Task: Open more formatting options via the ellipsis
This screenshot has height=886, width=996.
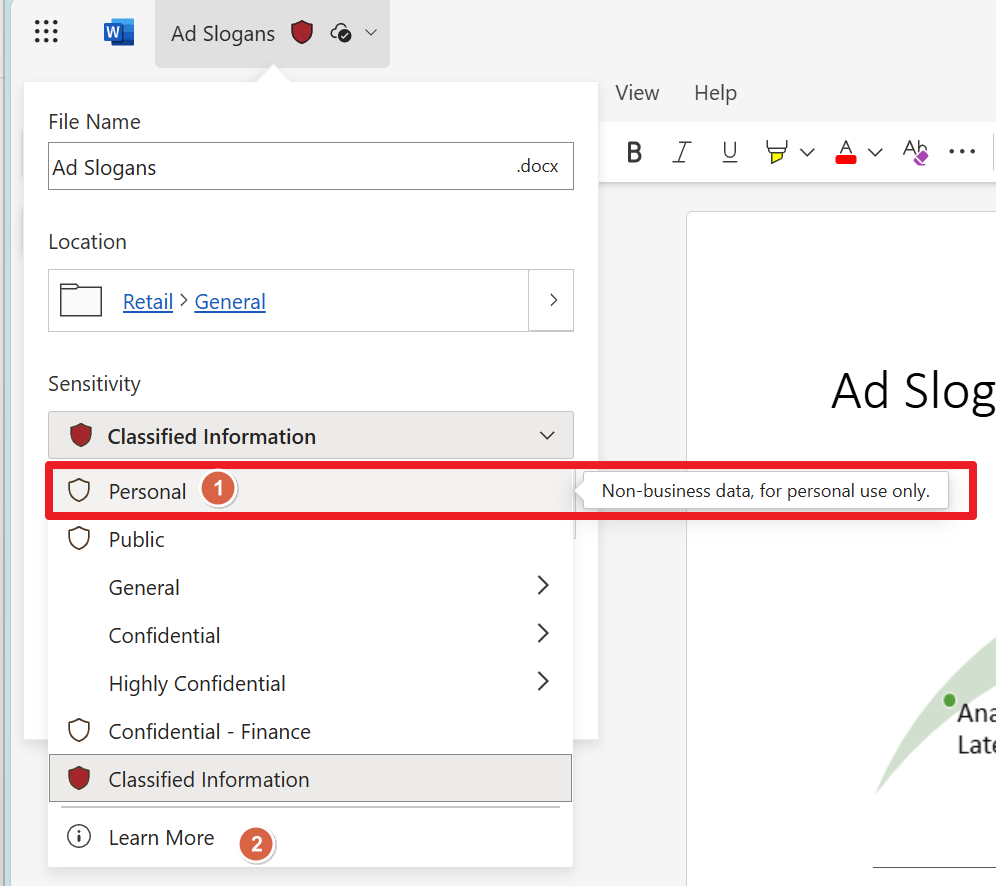Action: pos(962,151)
